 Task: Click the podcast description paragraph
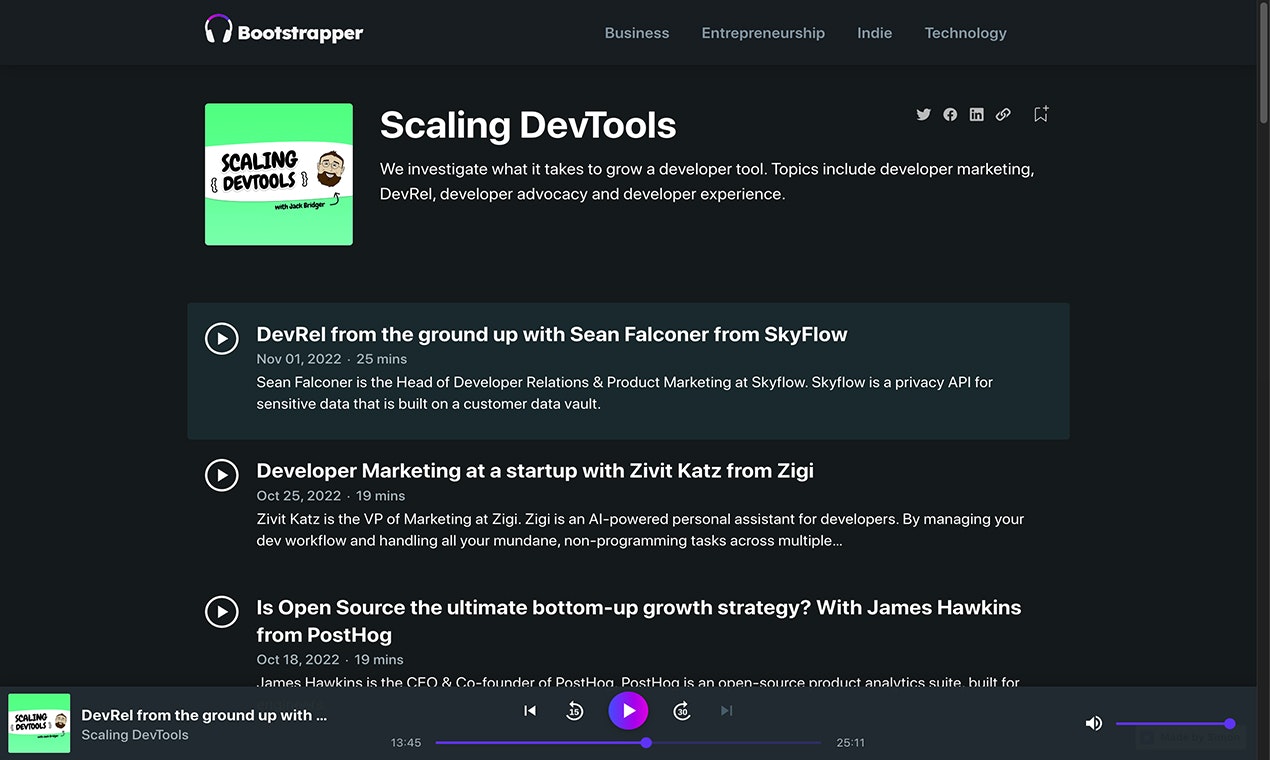coord(707,182)
